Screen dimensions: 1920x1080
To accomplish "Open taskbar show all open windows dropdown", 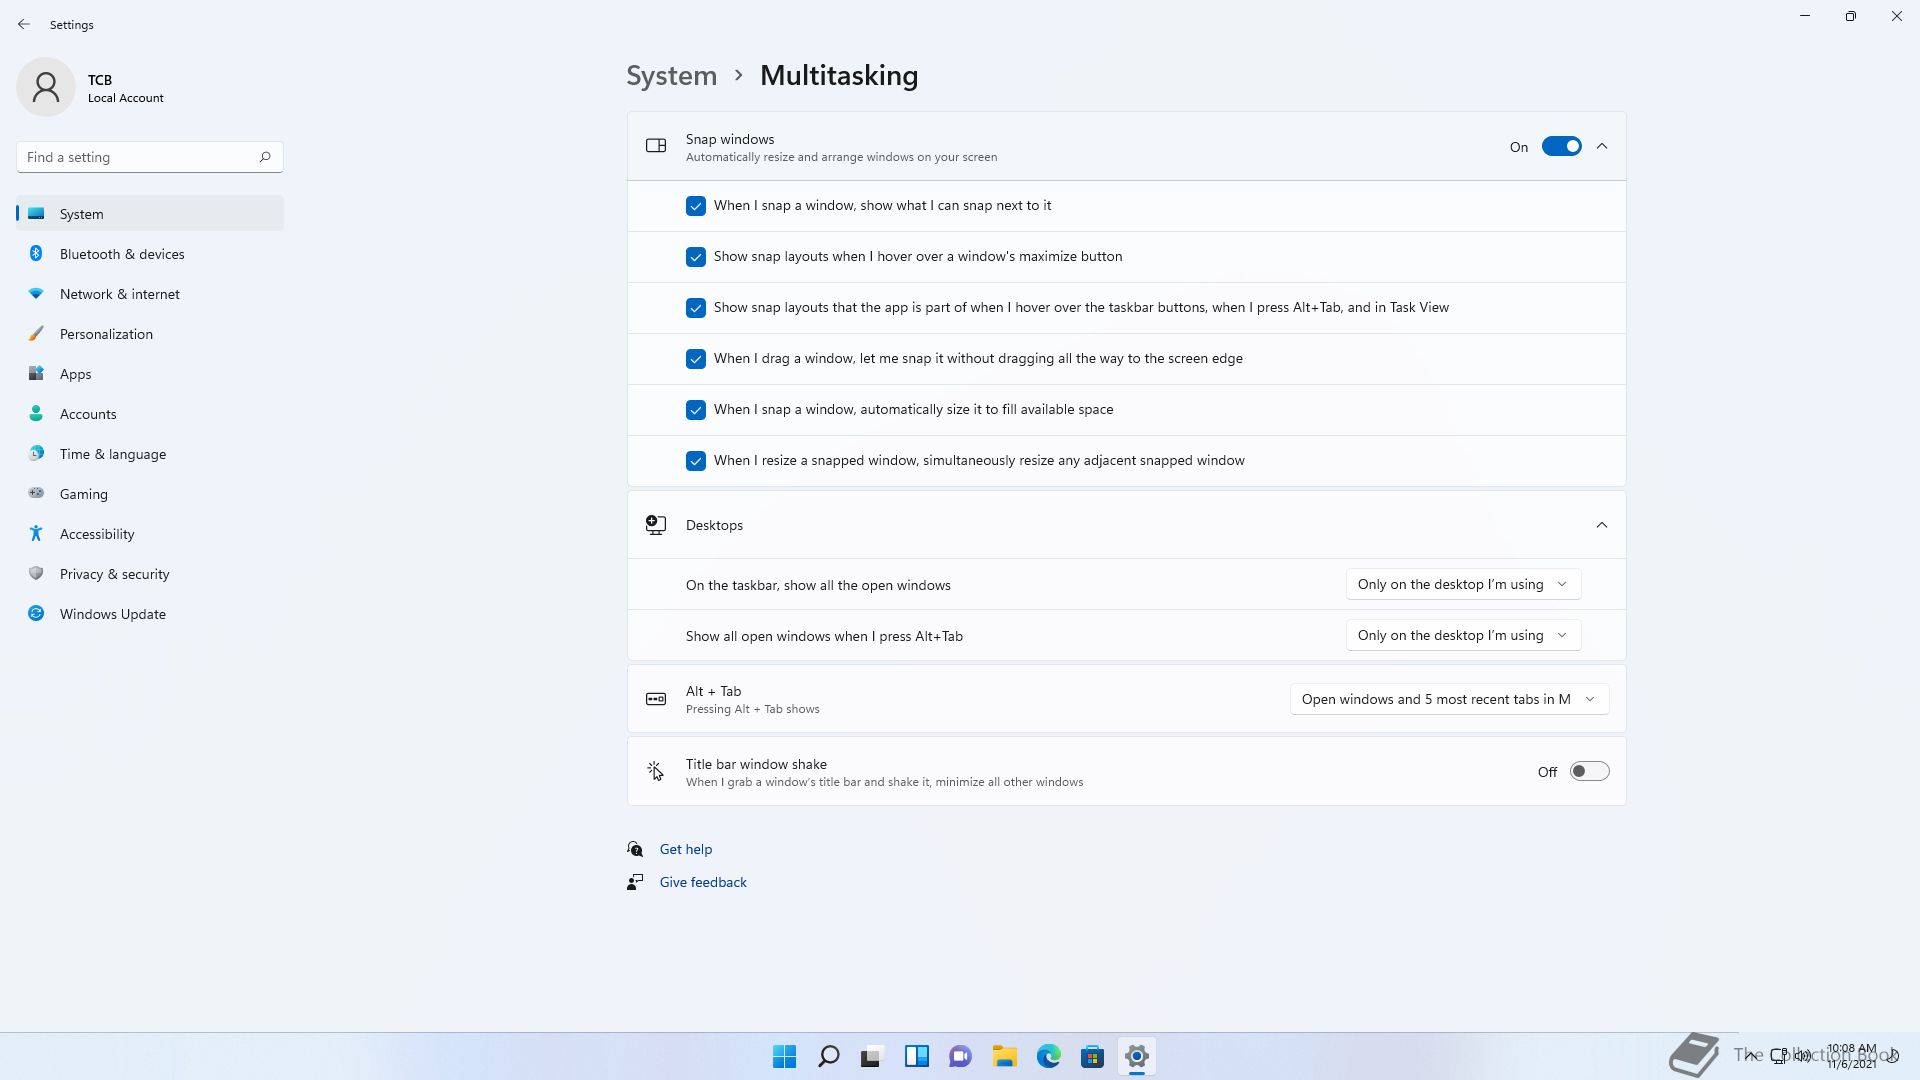I will 1462,584.
